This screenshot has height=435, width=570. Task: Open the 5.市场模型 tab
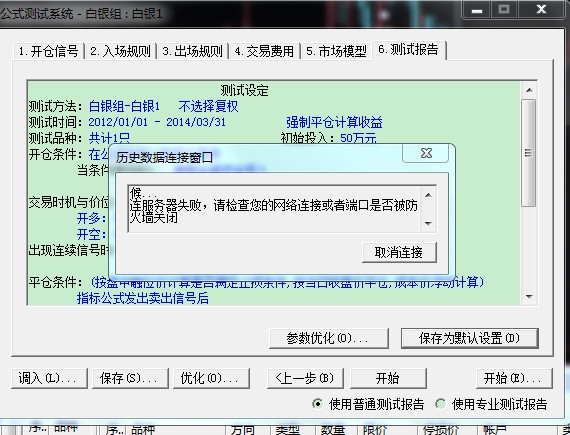point(336,51)
